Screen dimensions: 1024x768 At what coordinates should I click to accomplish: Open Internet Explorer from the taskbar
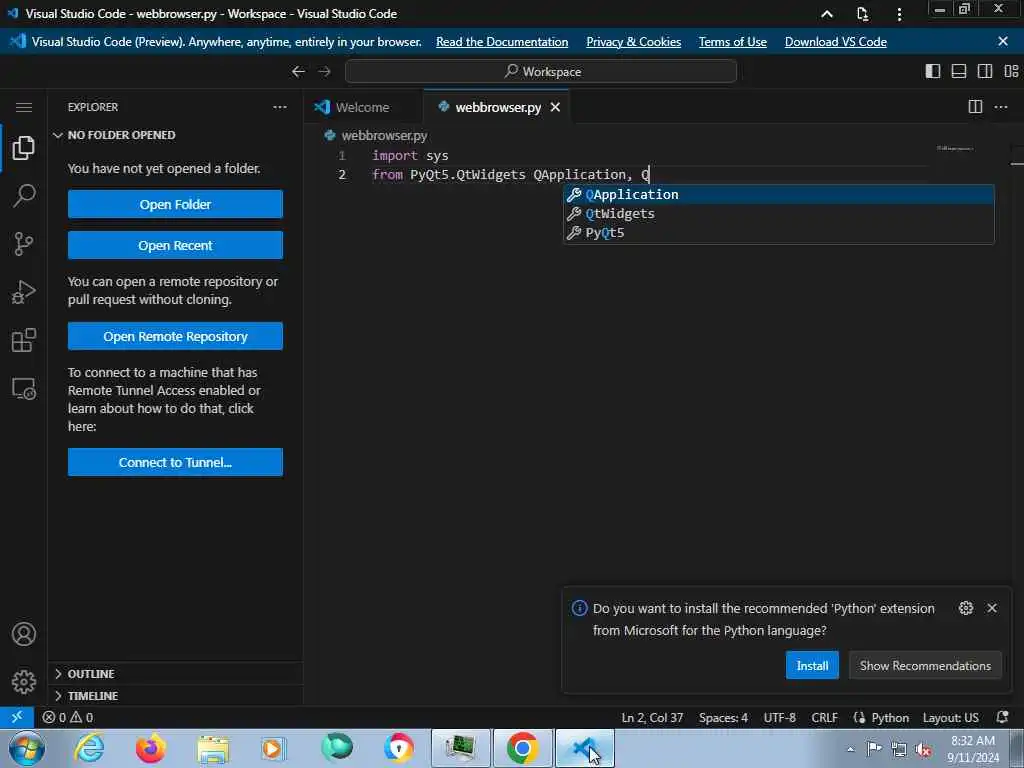point(89,748)
